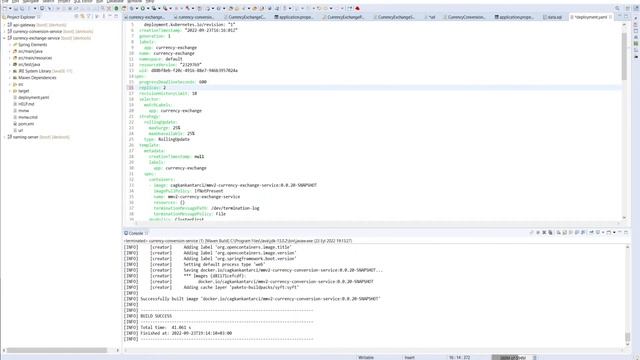Select the Project Explorer view tab
The height and width of the screenshot is (360, 640).
[21, 17]
